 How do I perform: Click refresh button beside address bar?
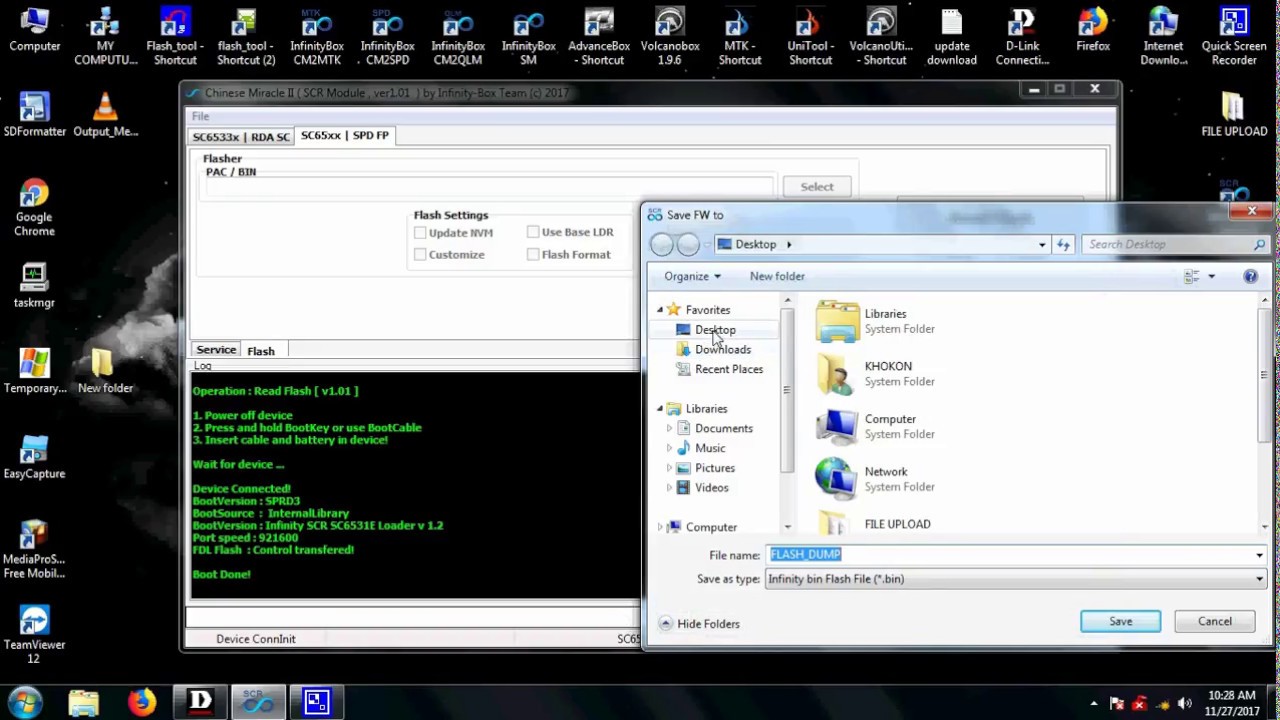tap(1063, 244)
